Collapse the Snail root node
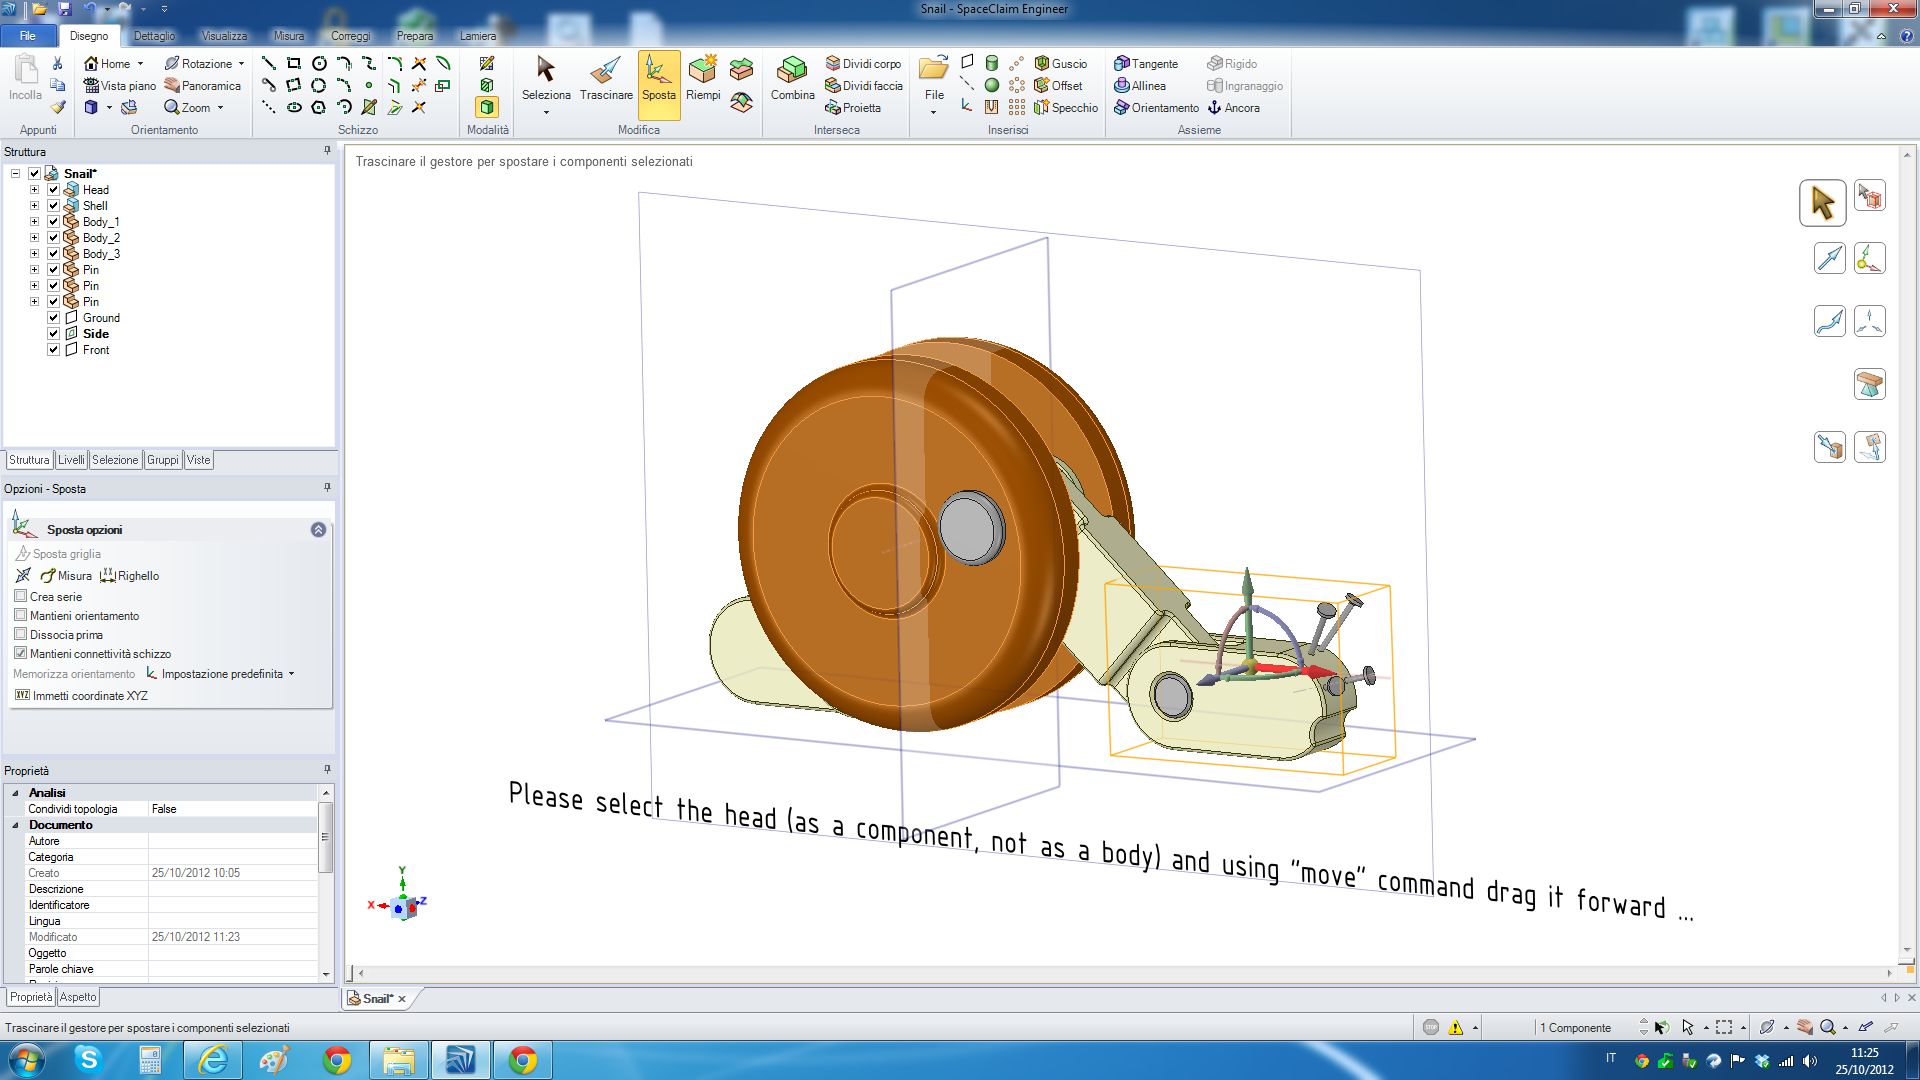1920x1080 pixels. (x=16, y=173)
